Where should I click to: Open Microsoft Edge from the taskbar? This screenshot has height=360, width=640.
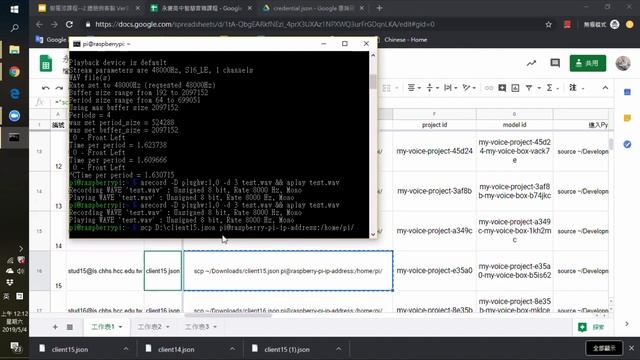(14, 93)
